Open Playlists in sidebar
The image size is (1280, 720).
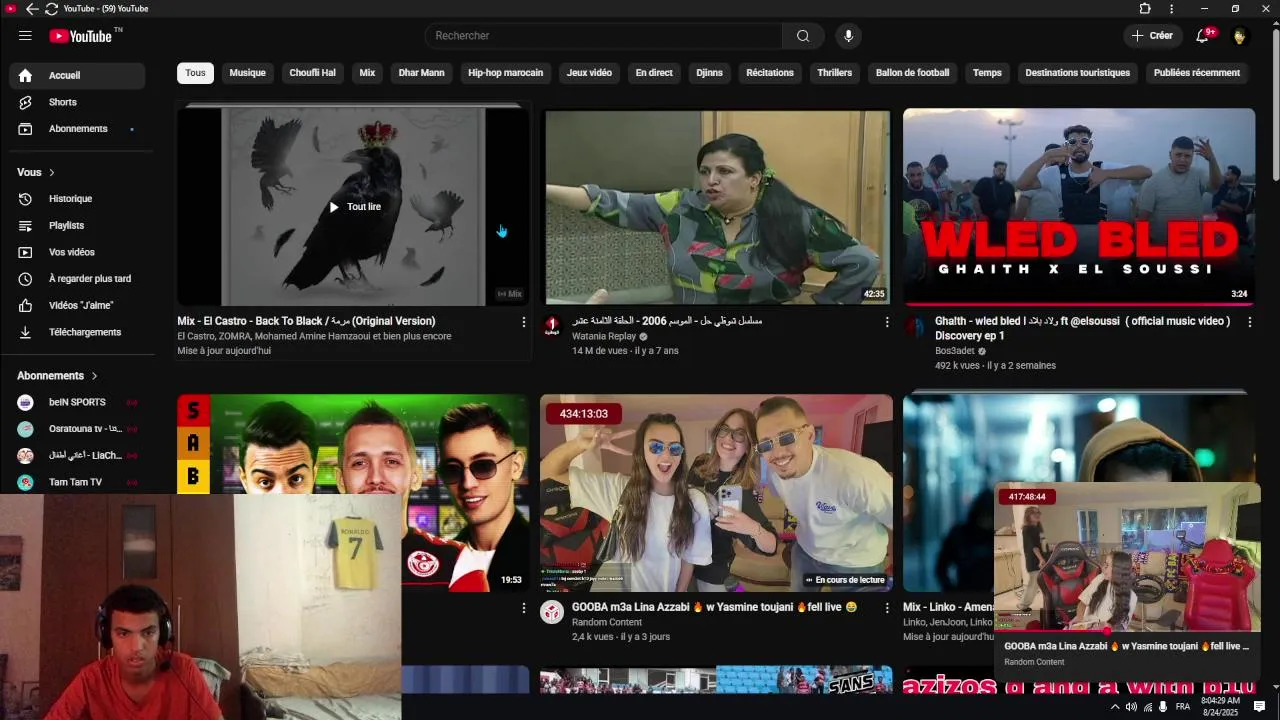pyautogui.click(x=77, y=226)
